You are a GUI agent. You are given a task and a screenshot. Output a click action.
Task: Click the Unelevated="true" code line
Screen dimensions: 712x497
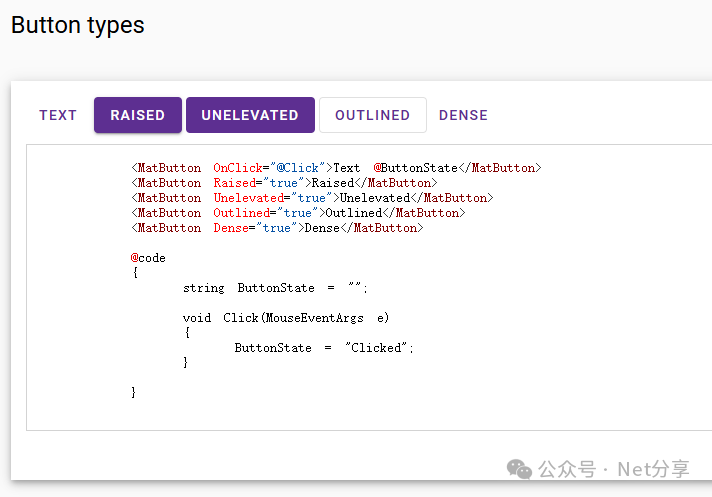pos(312,198)
